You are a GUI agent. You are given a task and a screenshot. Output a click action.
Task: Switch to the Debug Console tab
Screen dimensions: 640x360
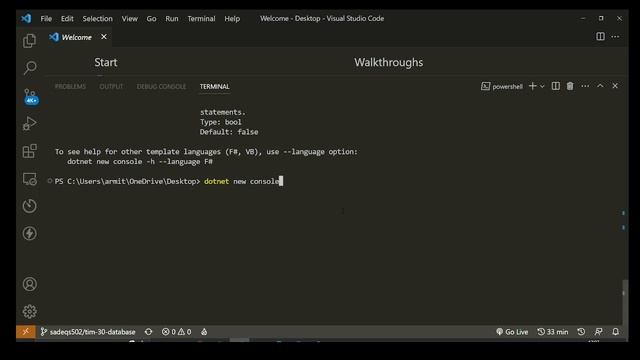[x=161, y=87]
